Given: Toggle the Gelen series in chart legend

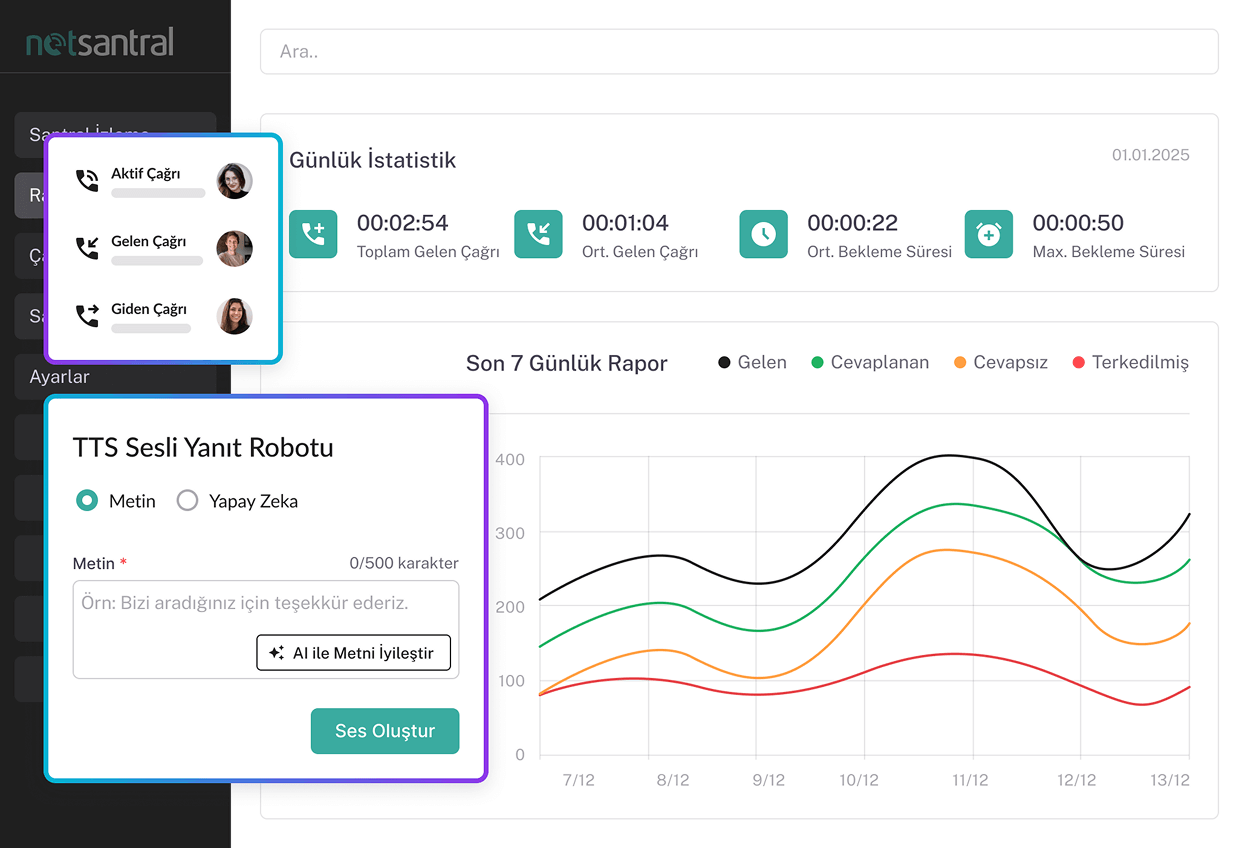Looking at the screenshot, I should (x=752, y=362).
